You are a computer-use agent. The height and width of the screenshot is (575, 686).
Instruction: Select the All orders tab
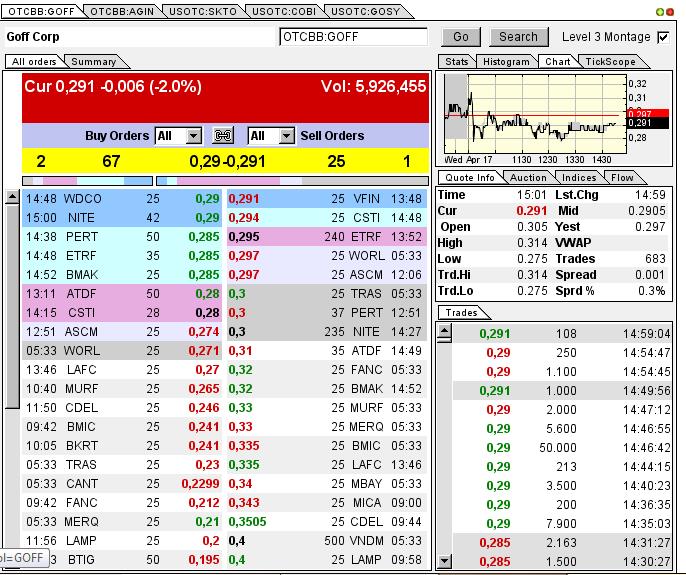coord(34,62)
